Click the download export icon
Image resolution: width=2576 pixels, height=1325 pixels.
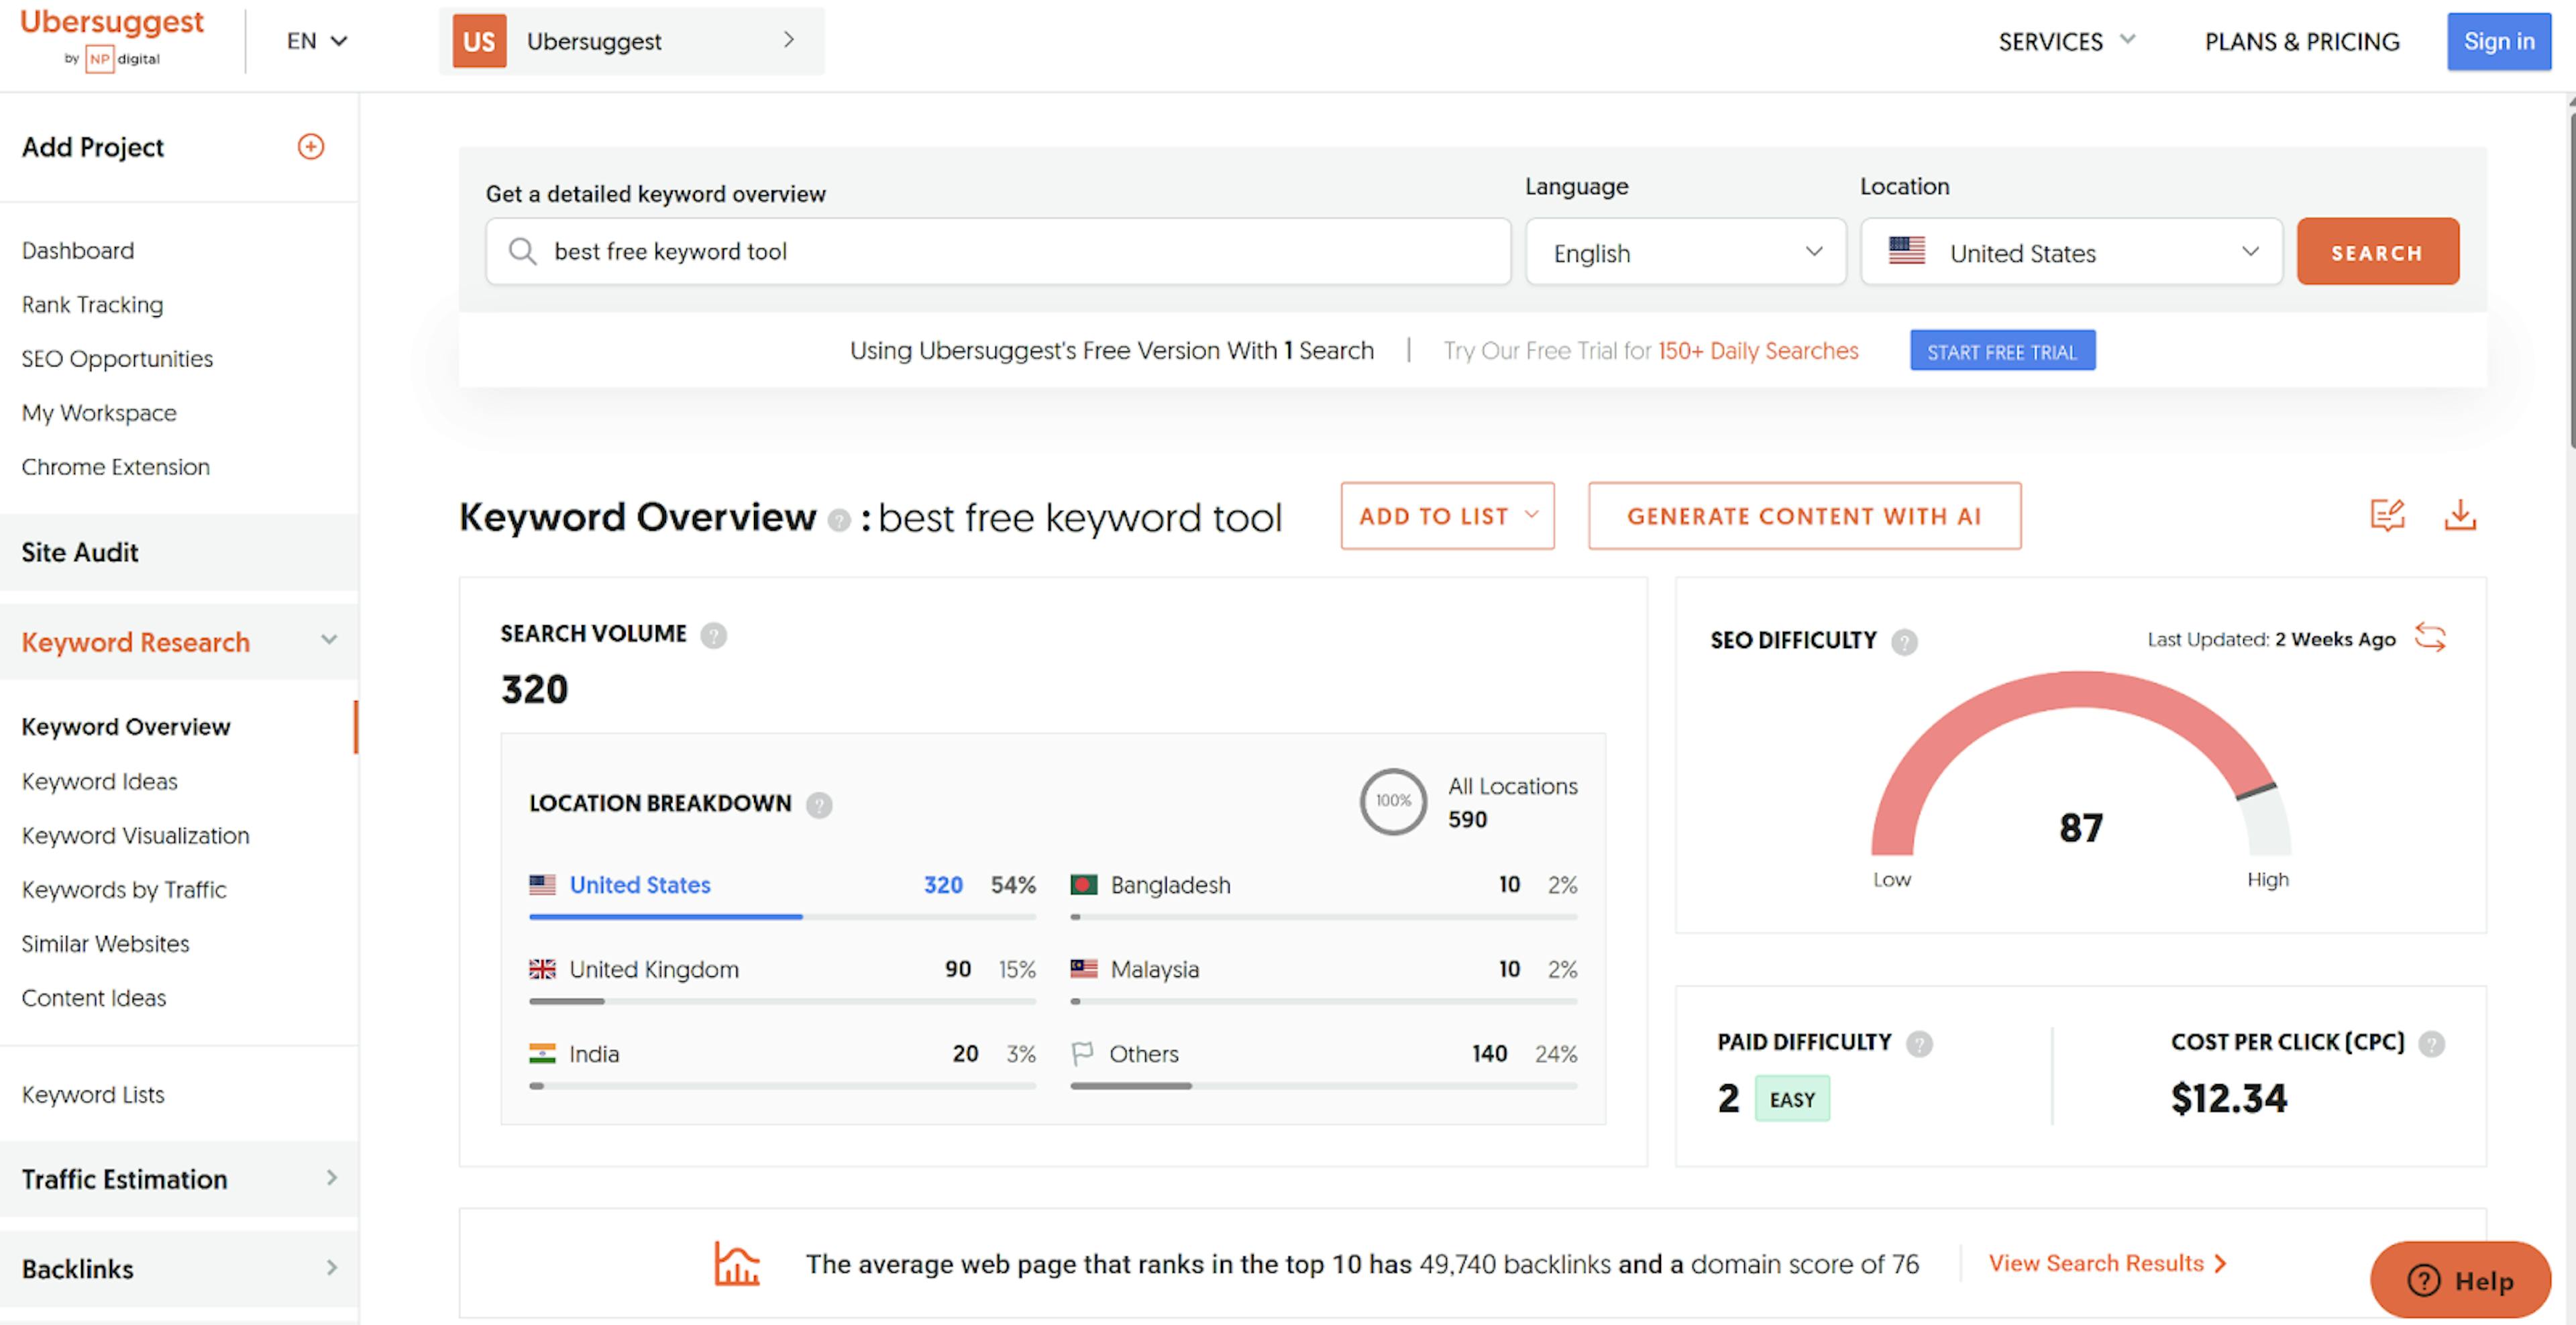tap(2460, 515)
